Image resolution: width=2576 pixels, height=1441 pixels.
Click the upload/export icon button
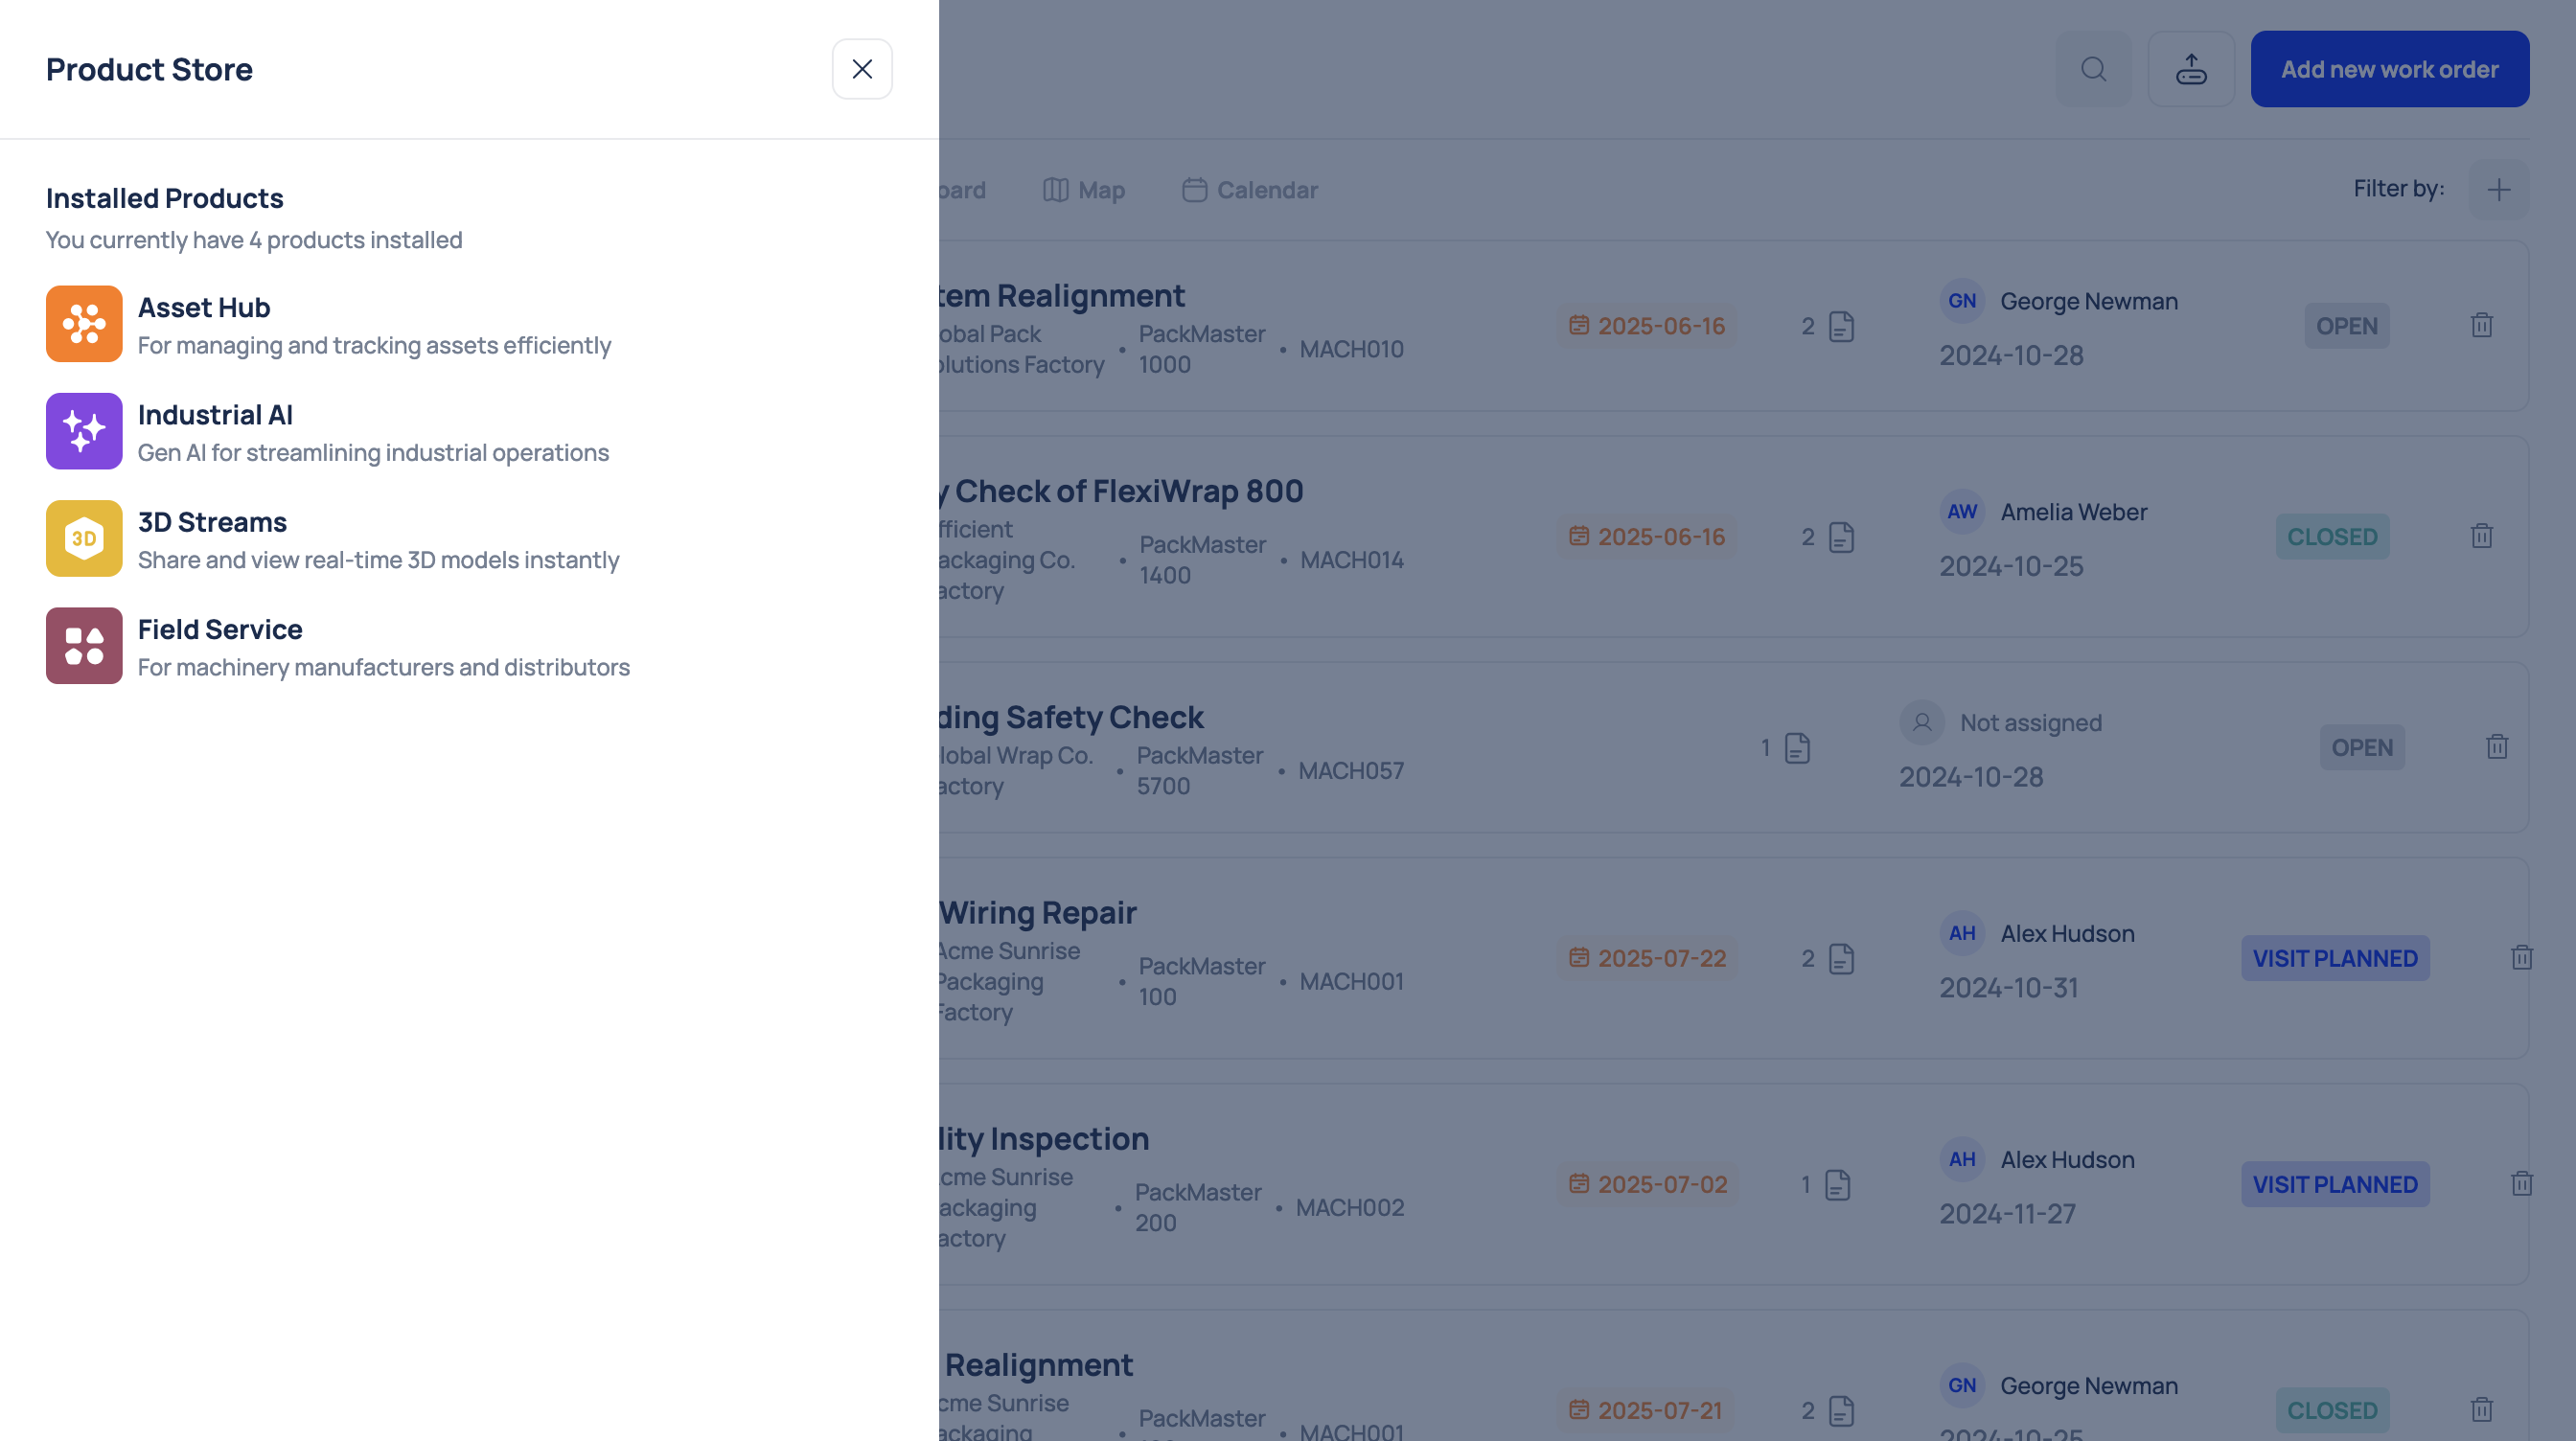click(2191, 69)
